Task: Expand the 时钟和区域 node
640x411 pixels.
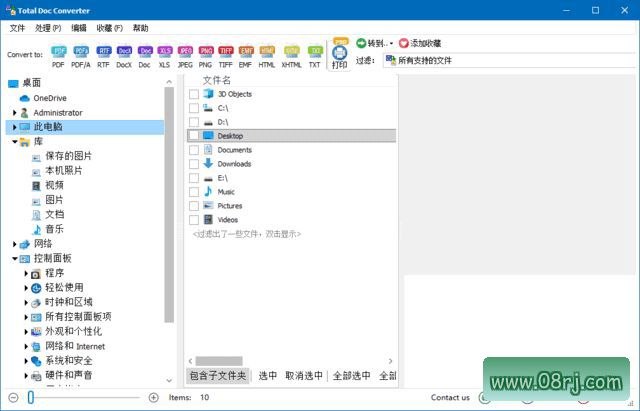Action: (x=26, y=302)
